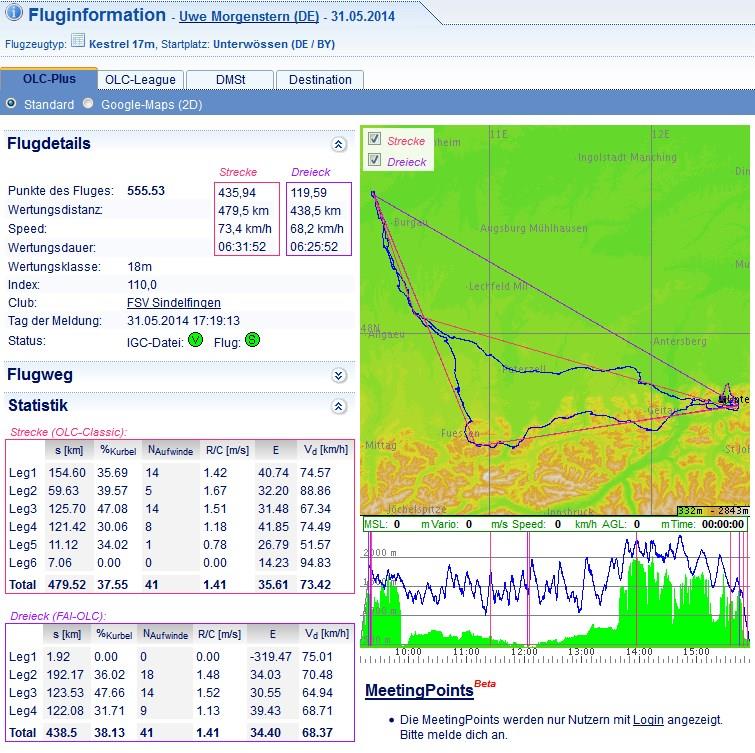Click the aircraft type table icon
Screen dimensions: 755x753
[x=78, y=42]
